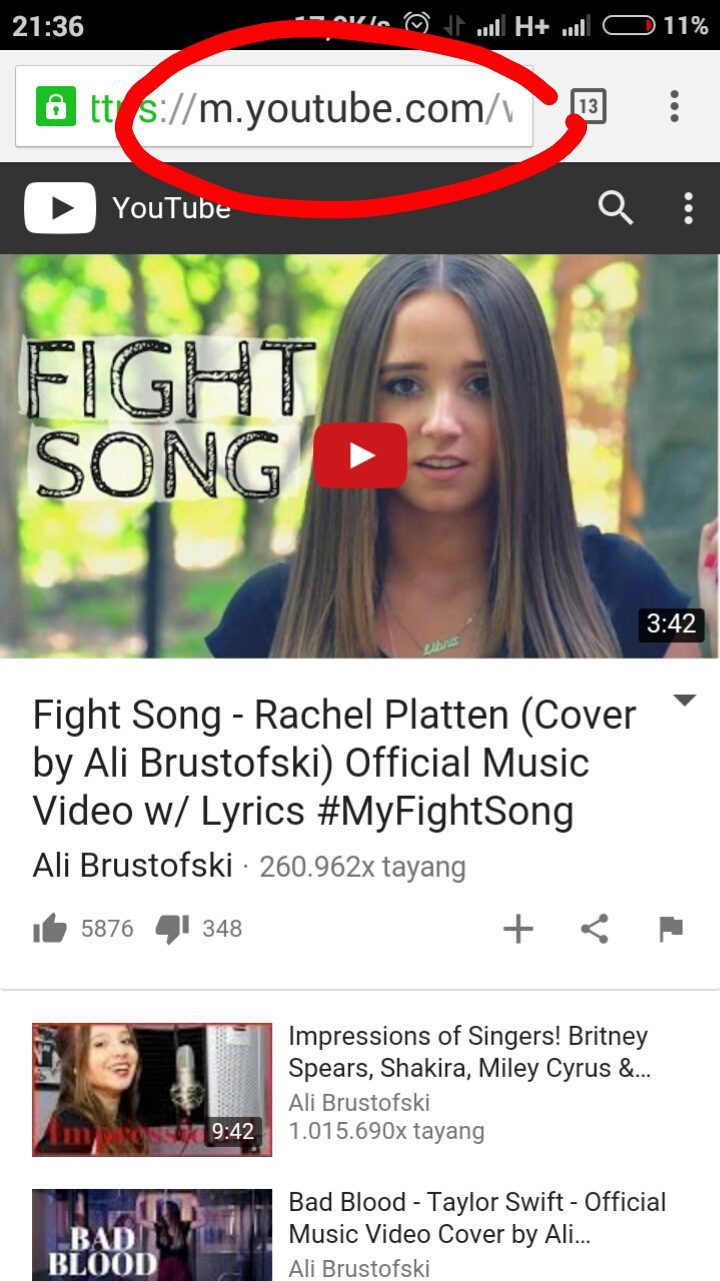Tap the YouTube header text
This screenshot has height=1281, width=720.
171,208
